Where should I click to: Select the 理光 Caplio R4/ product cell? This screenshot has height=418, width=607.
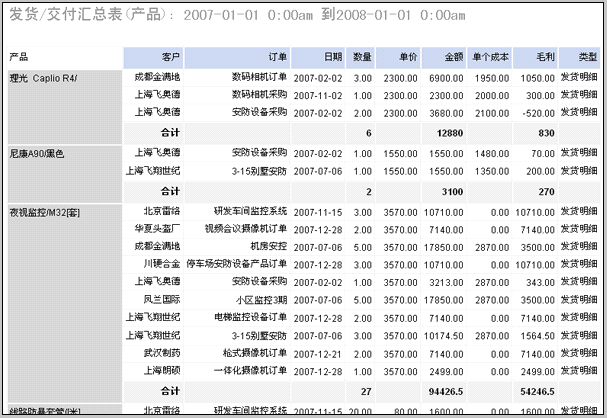click(x=43, y=77)
